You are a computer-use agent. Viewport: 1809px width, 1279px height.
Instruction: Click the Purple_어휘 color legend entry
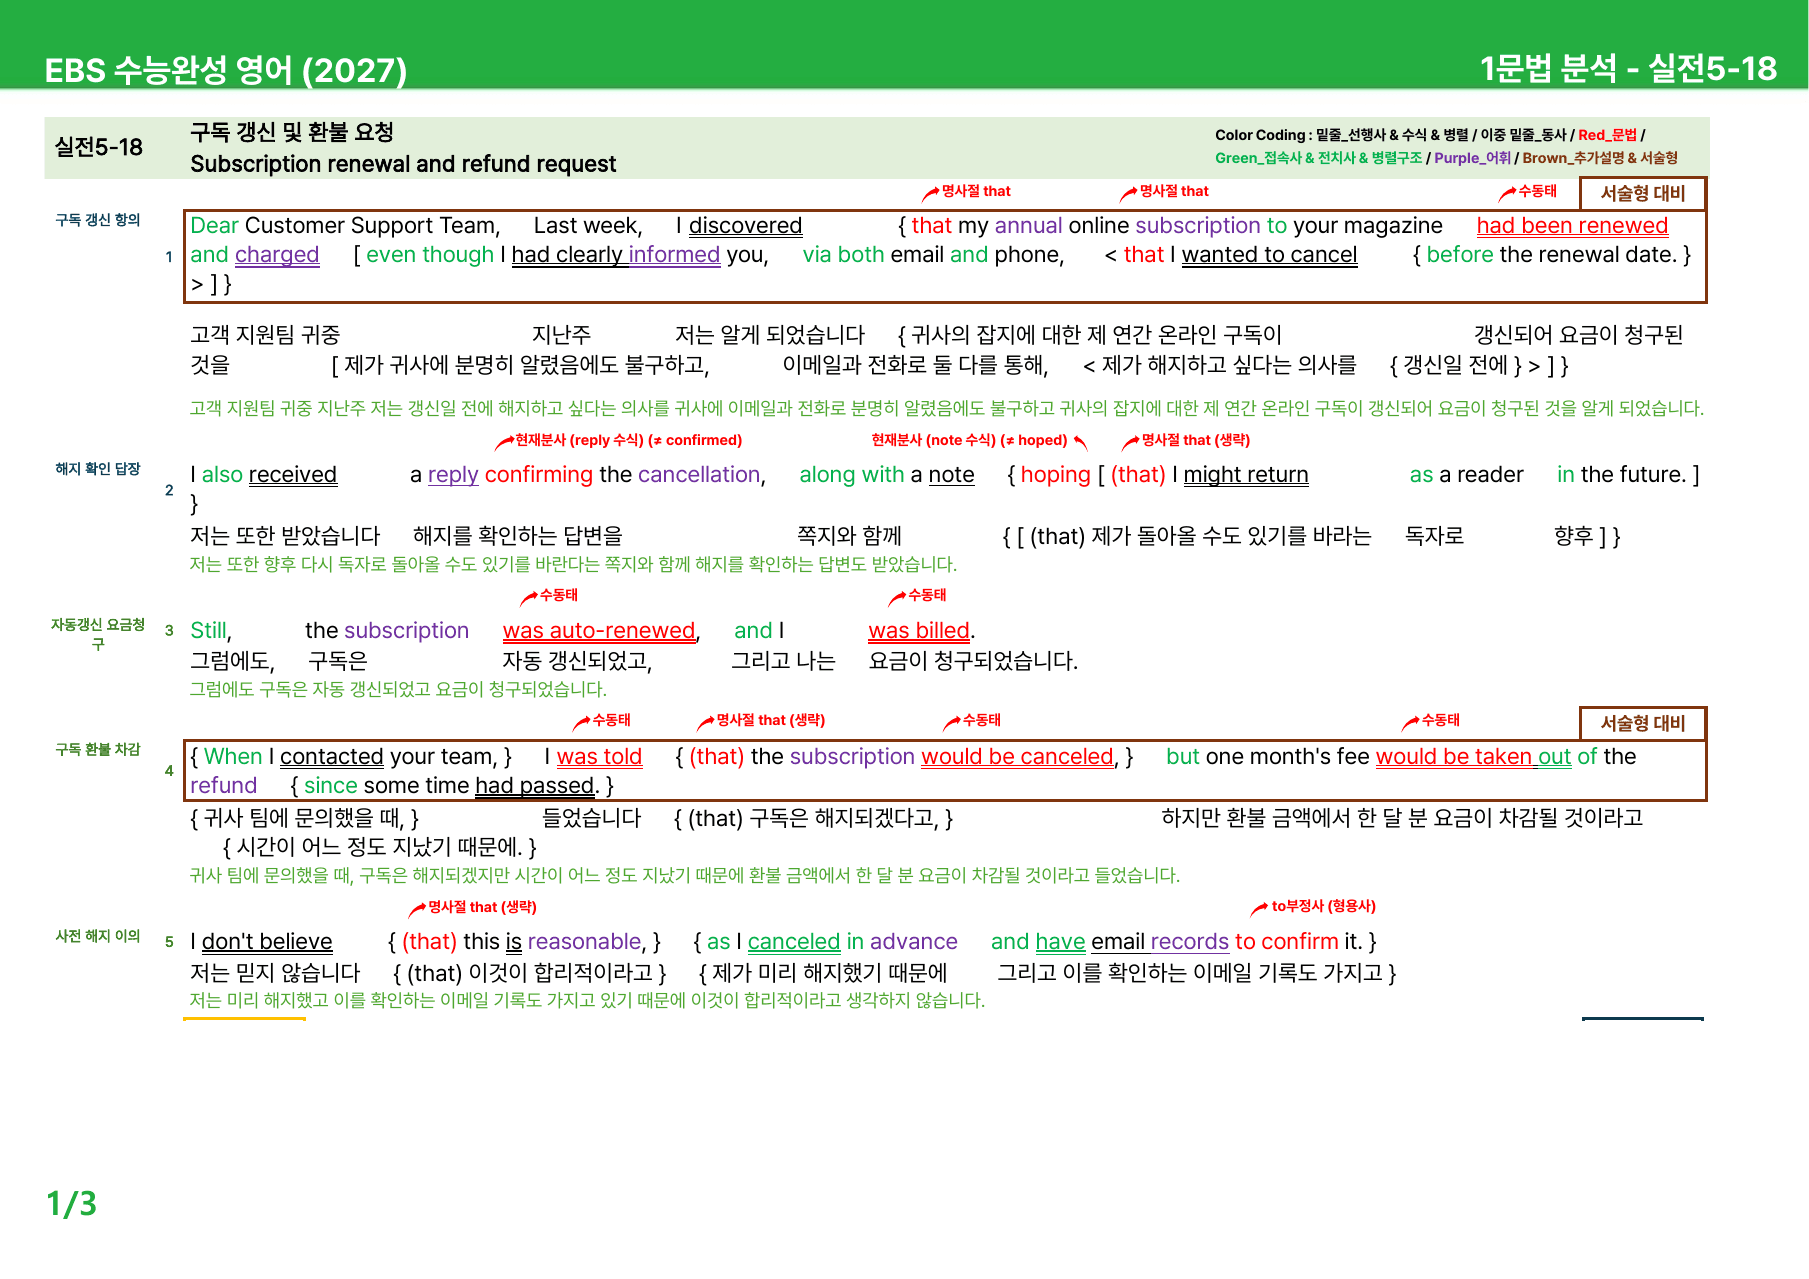(1472, 158)
